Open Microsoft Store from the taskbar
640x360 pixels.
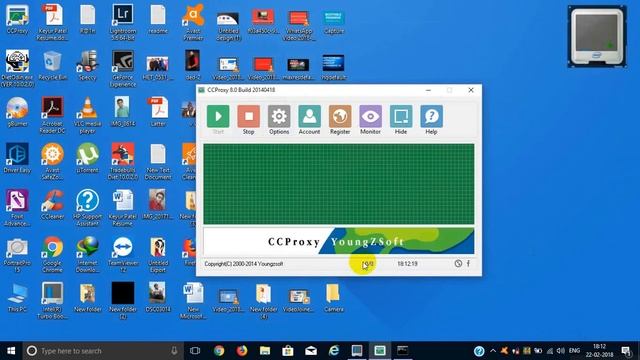(288, 351)
